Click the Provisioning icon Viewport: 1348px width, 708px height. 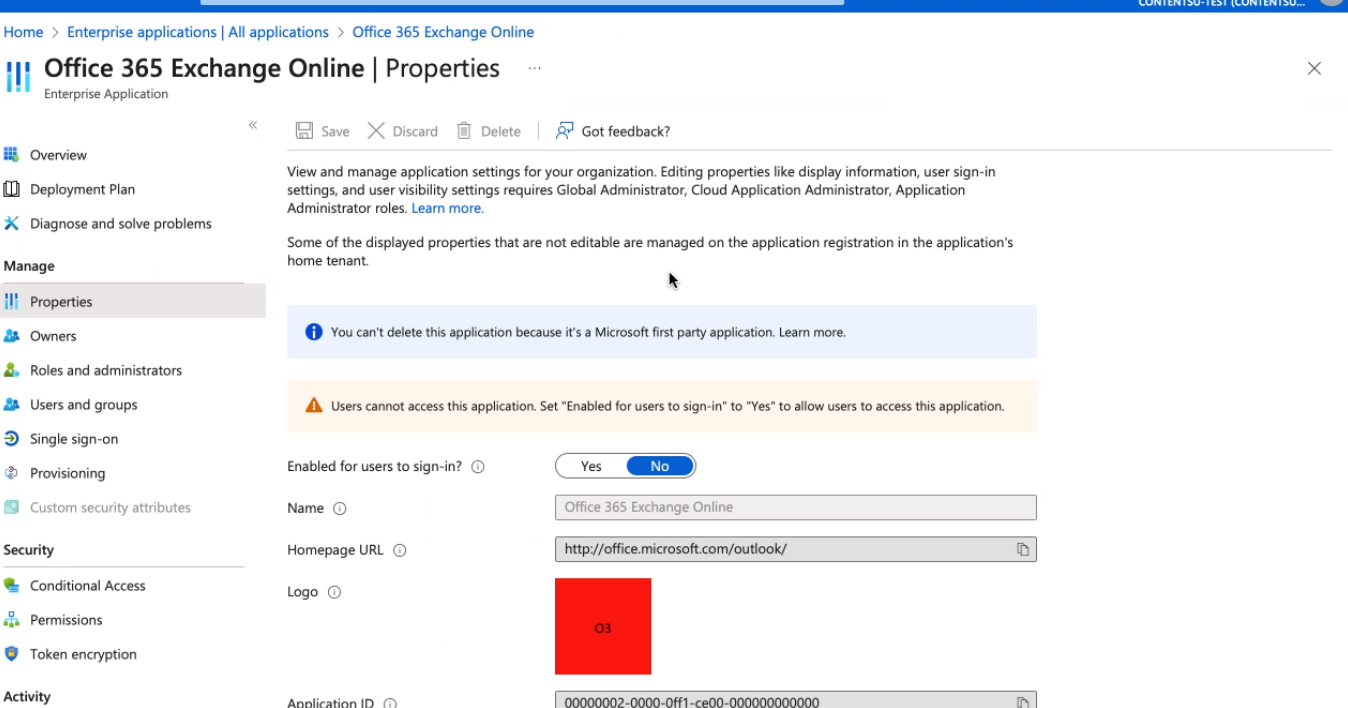[x=11, y=473]
